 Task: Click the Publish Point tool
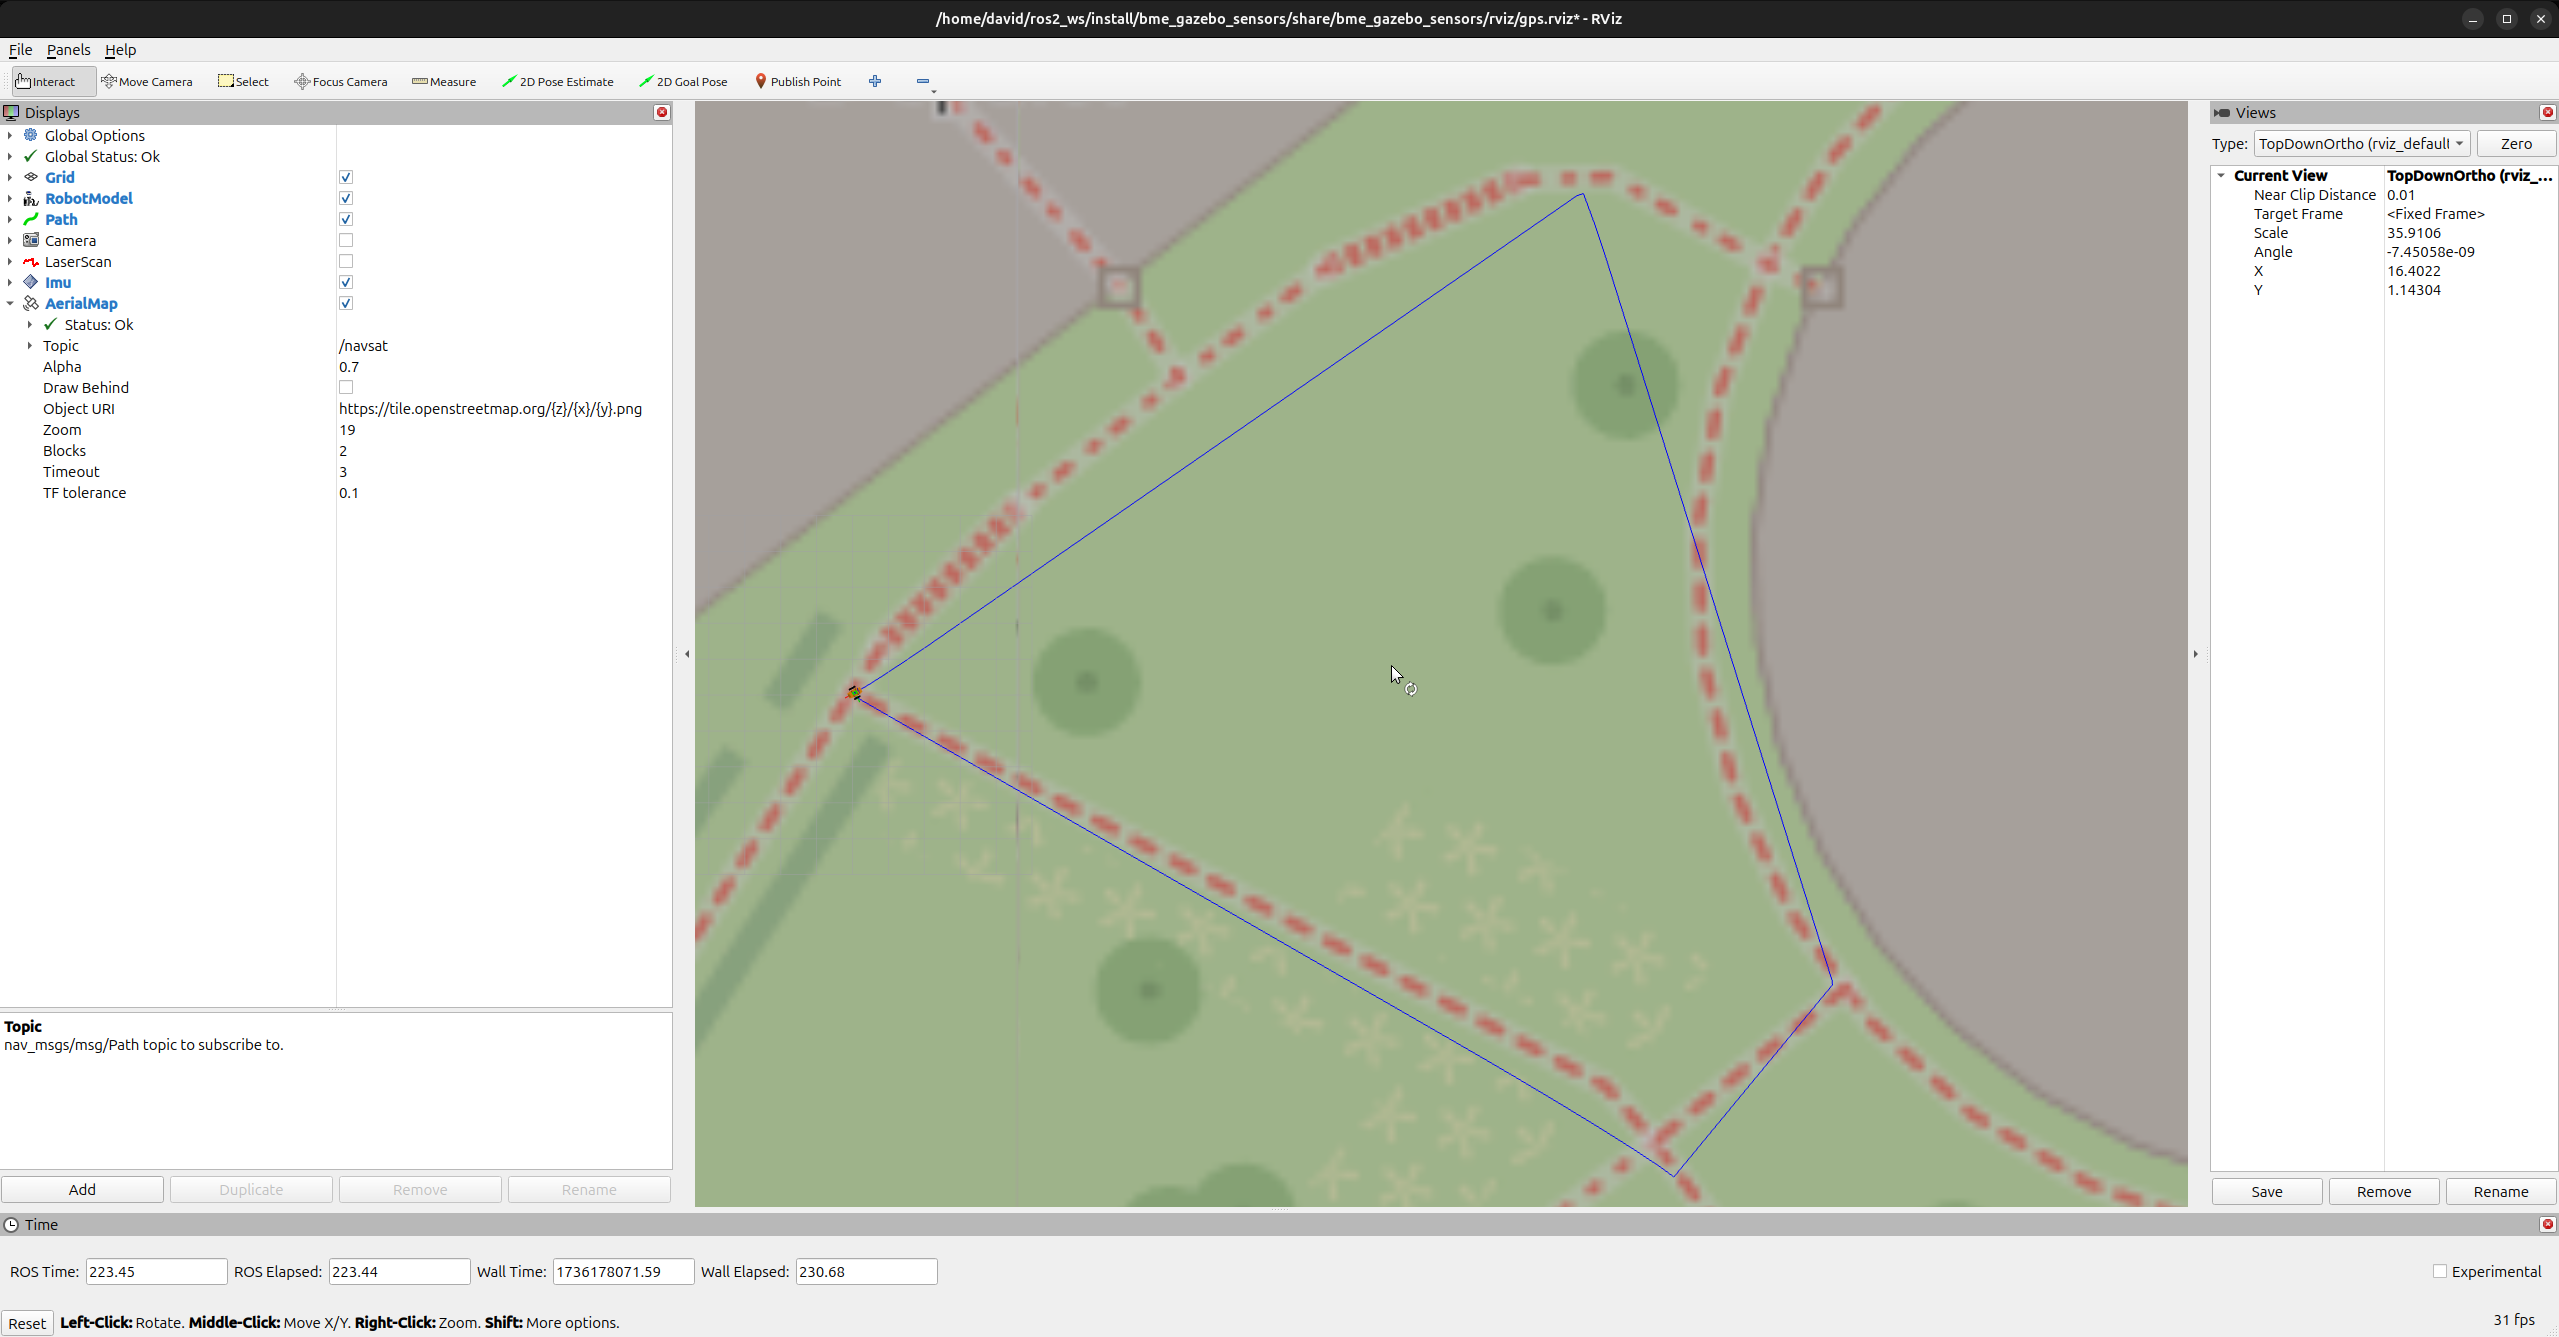(798, 82)
